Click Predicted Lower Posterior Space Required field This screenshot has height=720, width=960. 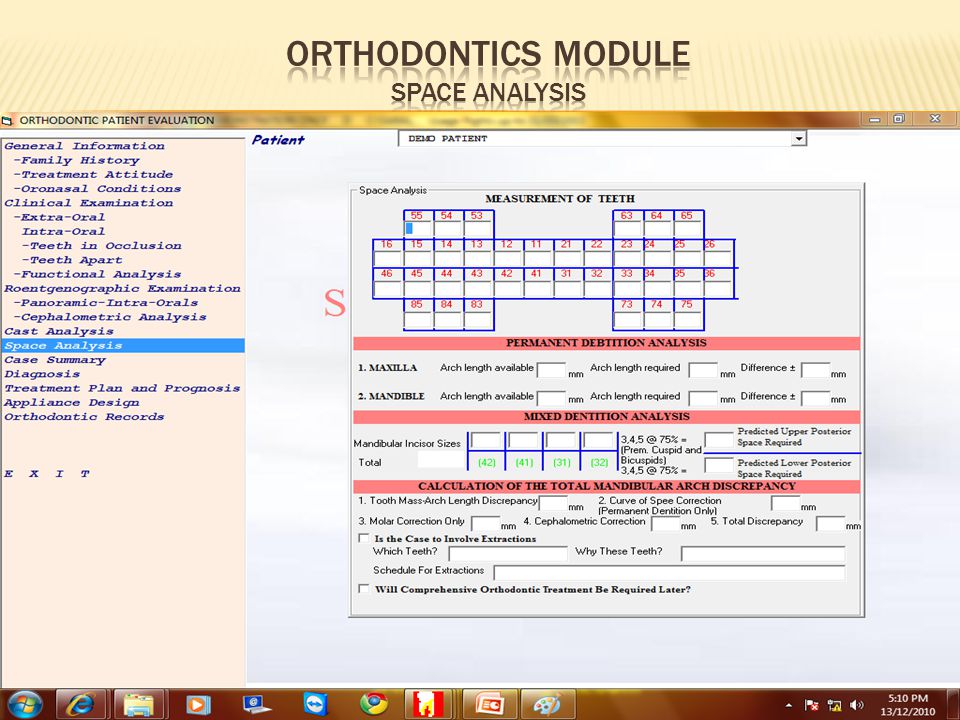point(719,465)
